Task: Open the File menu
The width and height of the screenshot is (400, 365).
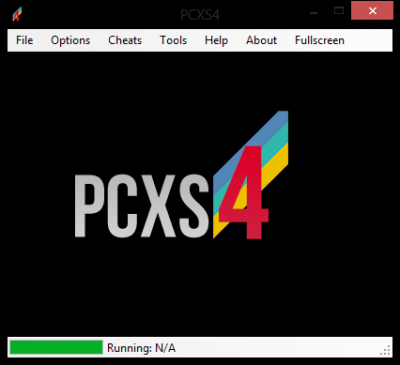Action: click(x=24, y=40)
